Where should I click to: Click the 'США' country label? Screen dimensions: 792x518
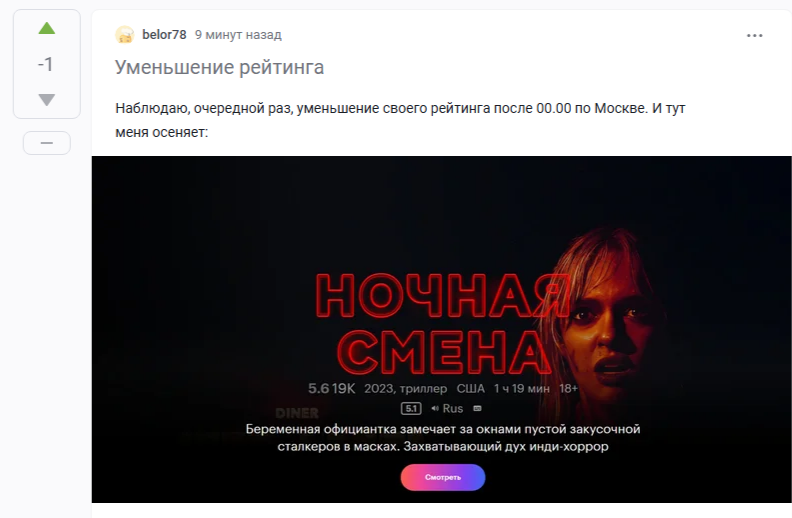(470, 389)
